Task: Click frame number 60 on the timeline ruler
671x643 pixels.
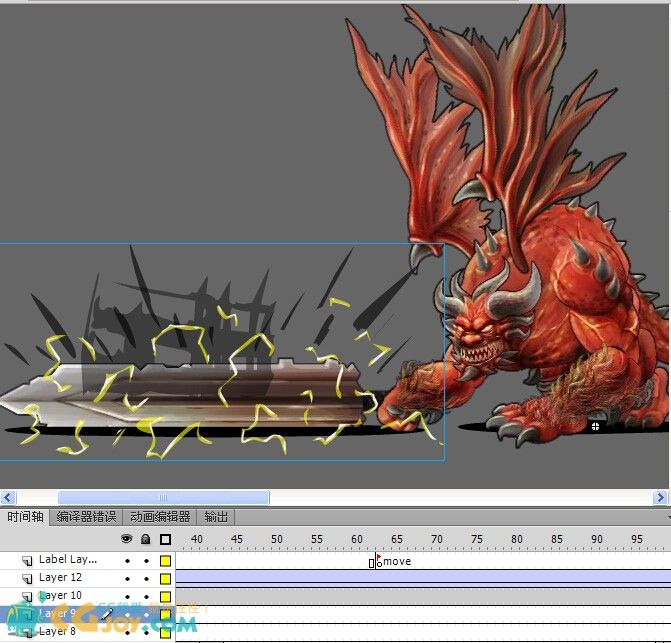Action: (x=357, y=539)
